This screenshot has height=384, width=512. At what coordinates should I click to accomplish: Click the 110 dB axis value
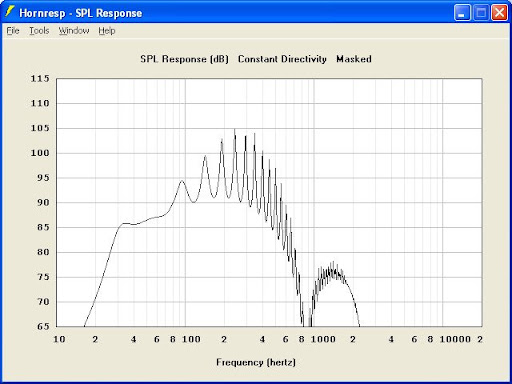click(40, 103)
